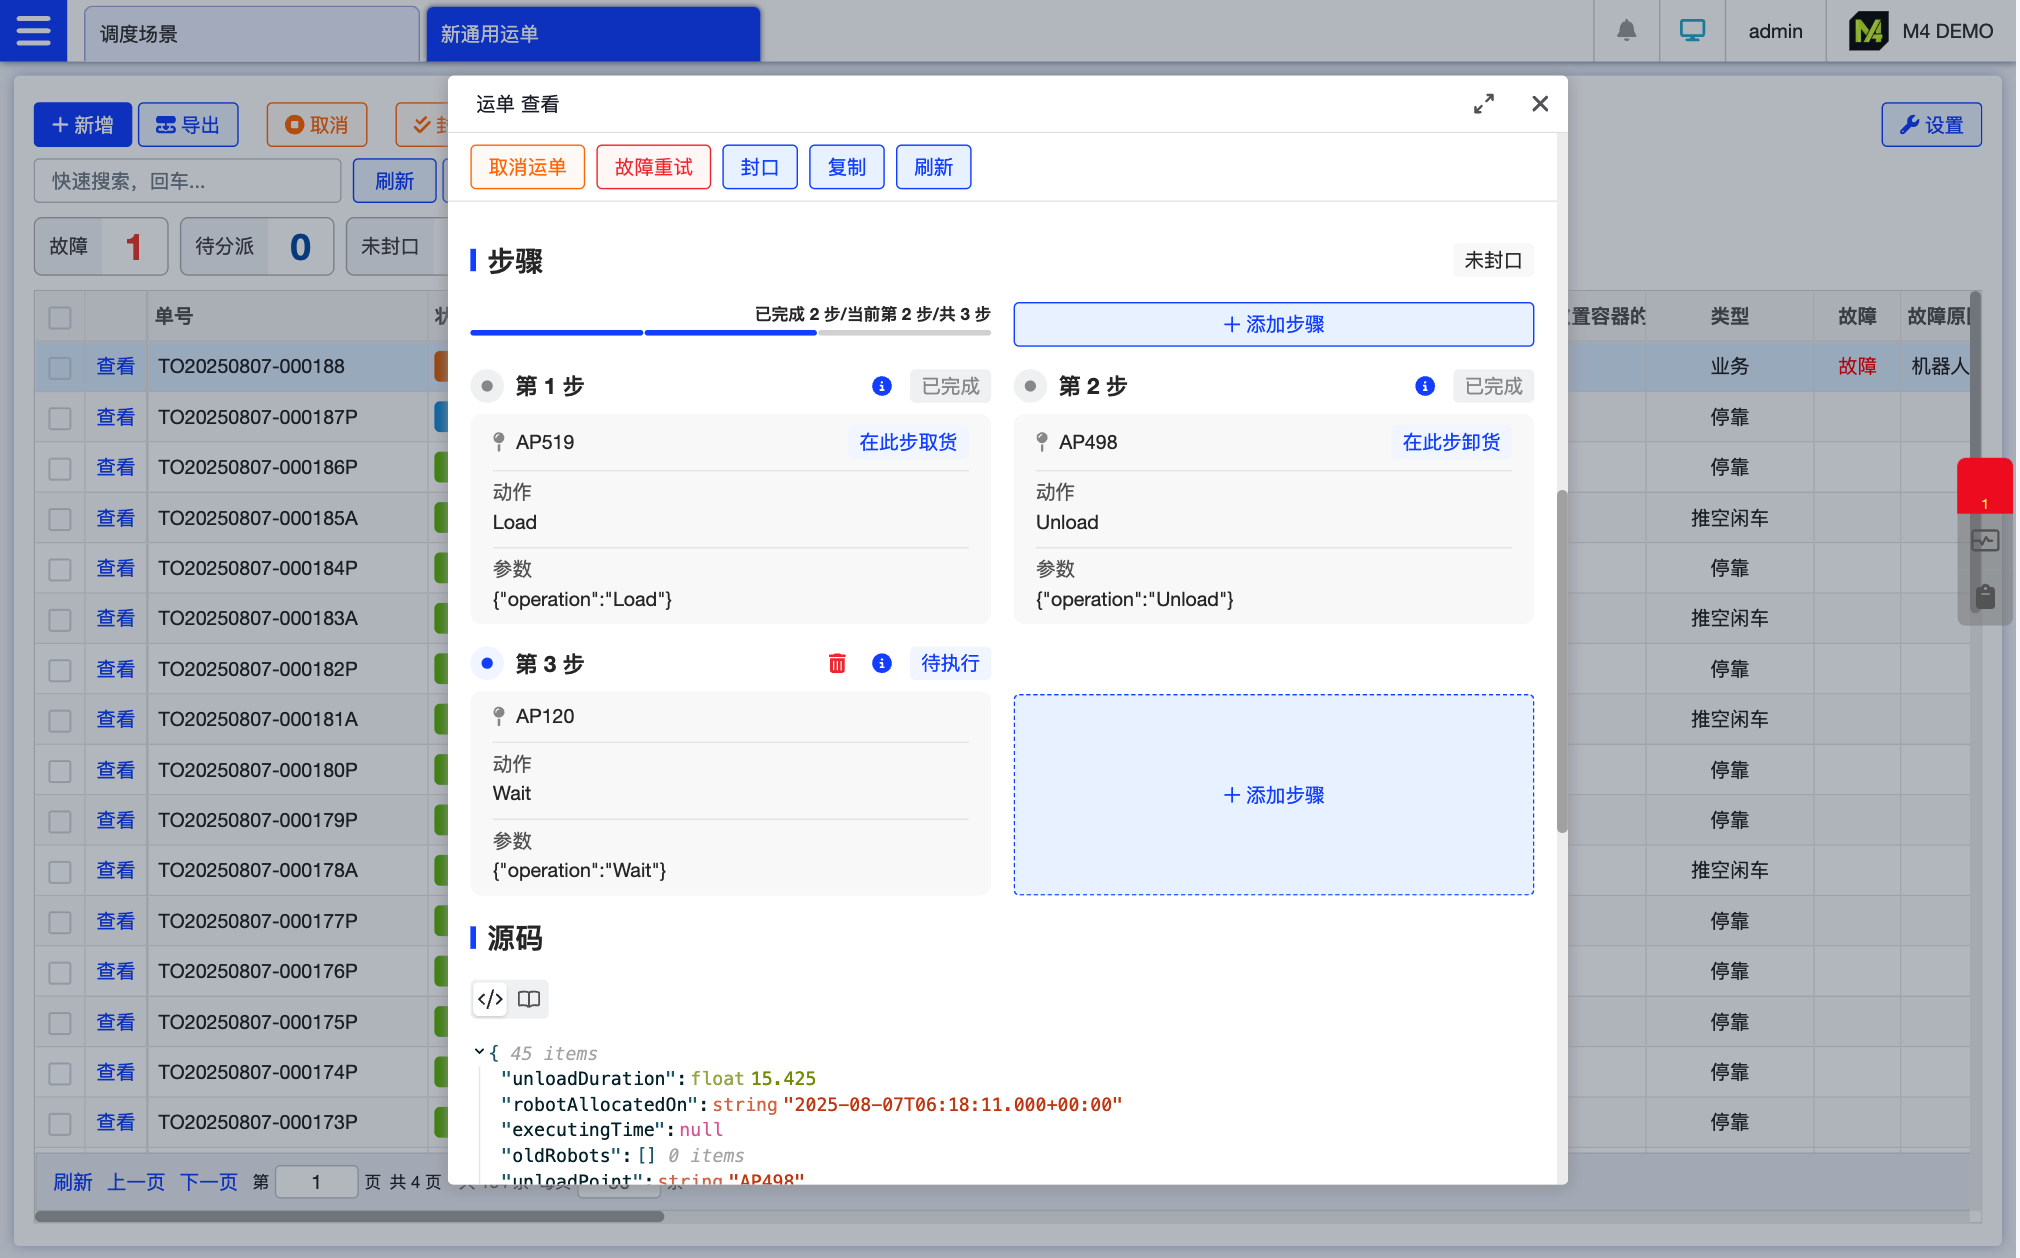
Task: Toggle the select-all checkbox in table header
Action: [60, 317]
